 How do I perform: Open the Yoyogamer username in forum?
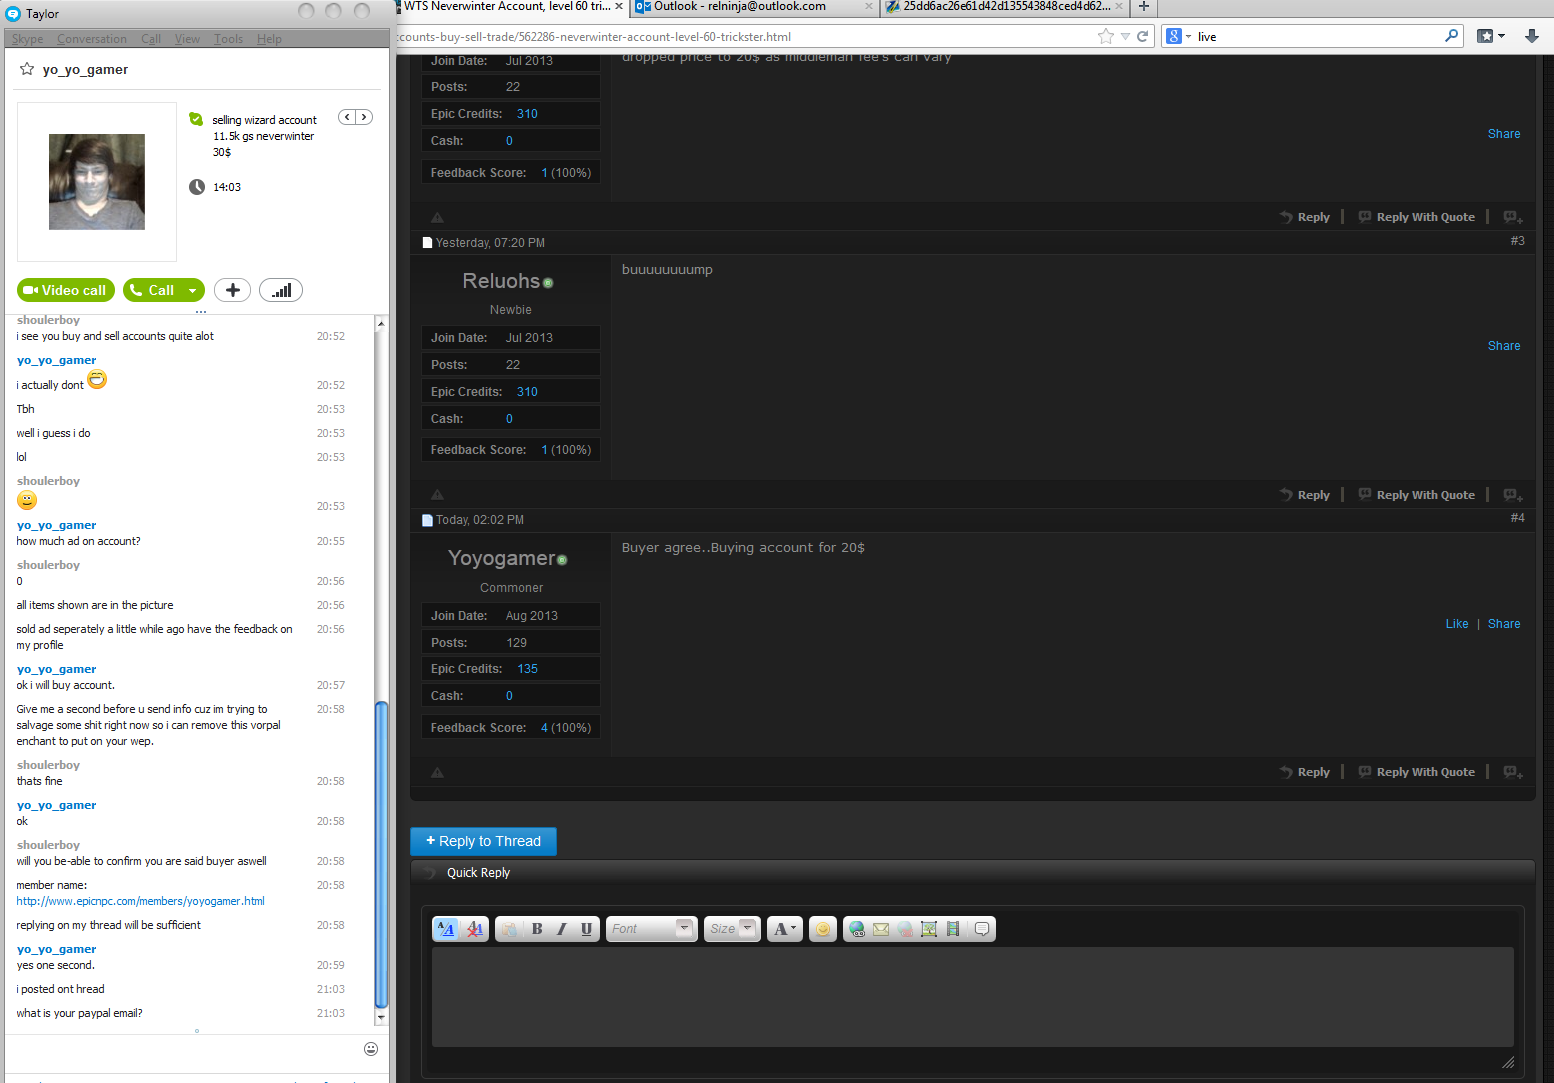[501, 558]
